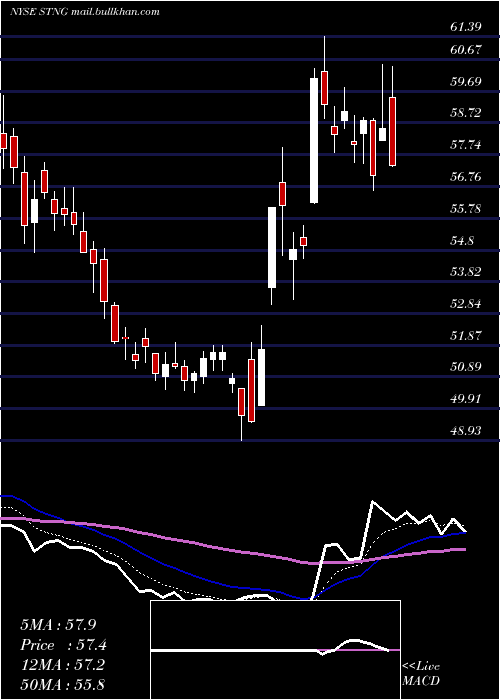
Task: Click the 49.91 price axis label
Action: (x=466, y=399)
